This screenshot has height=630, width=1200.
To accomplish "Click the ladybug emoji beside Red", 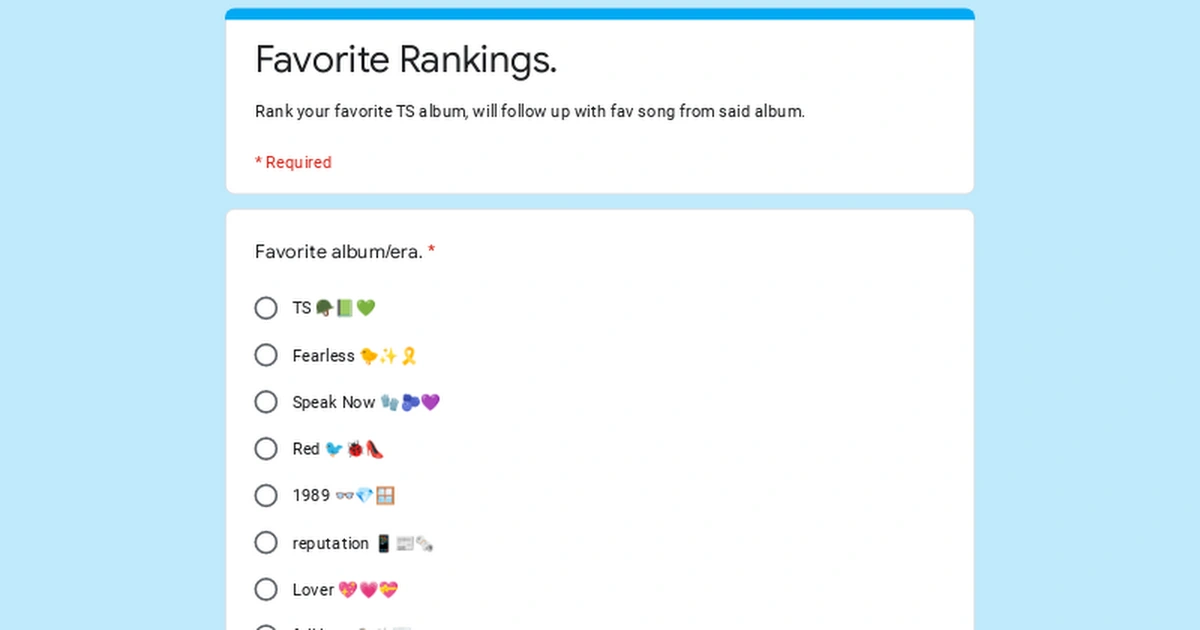I will 353,449.
